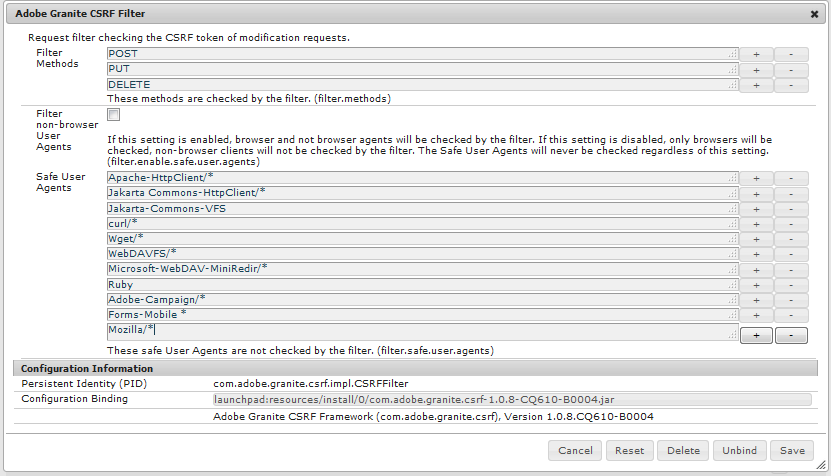Edit the DELETE filter method field
This screenshot has width=831, height=476.
pyautogui.click(x=422, y=84)
